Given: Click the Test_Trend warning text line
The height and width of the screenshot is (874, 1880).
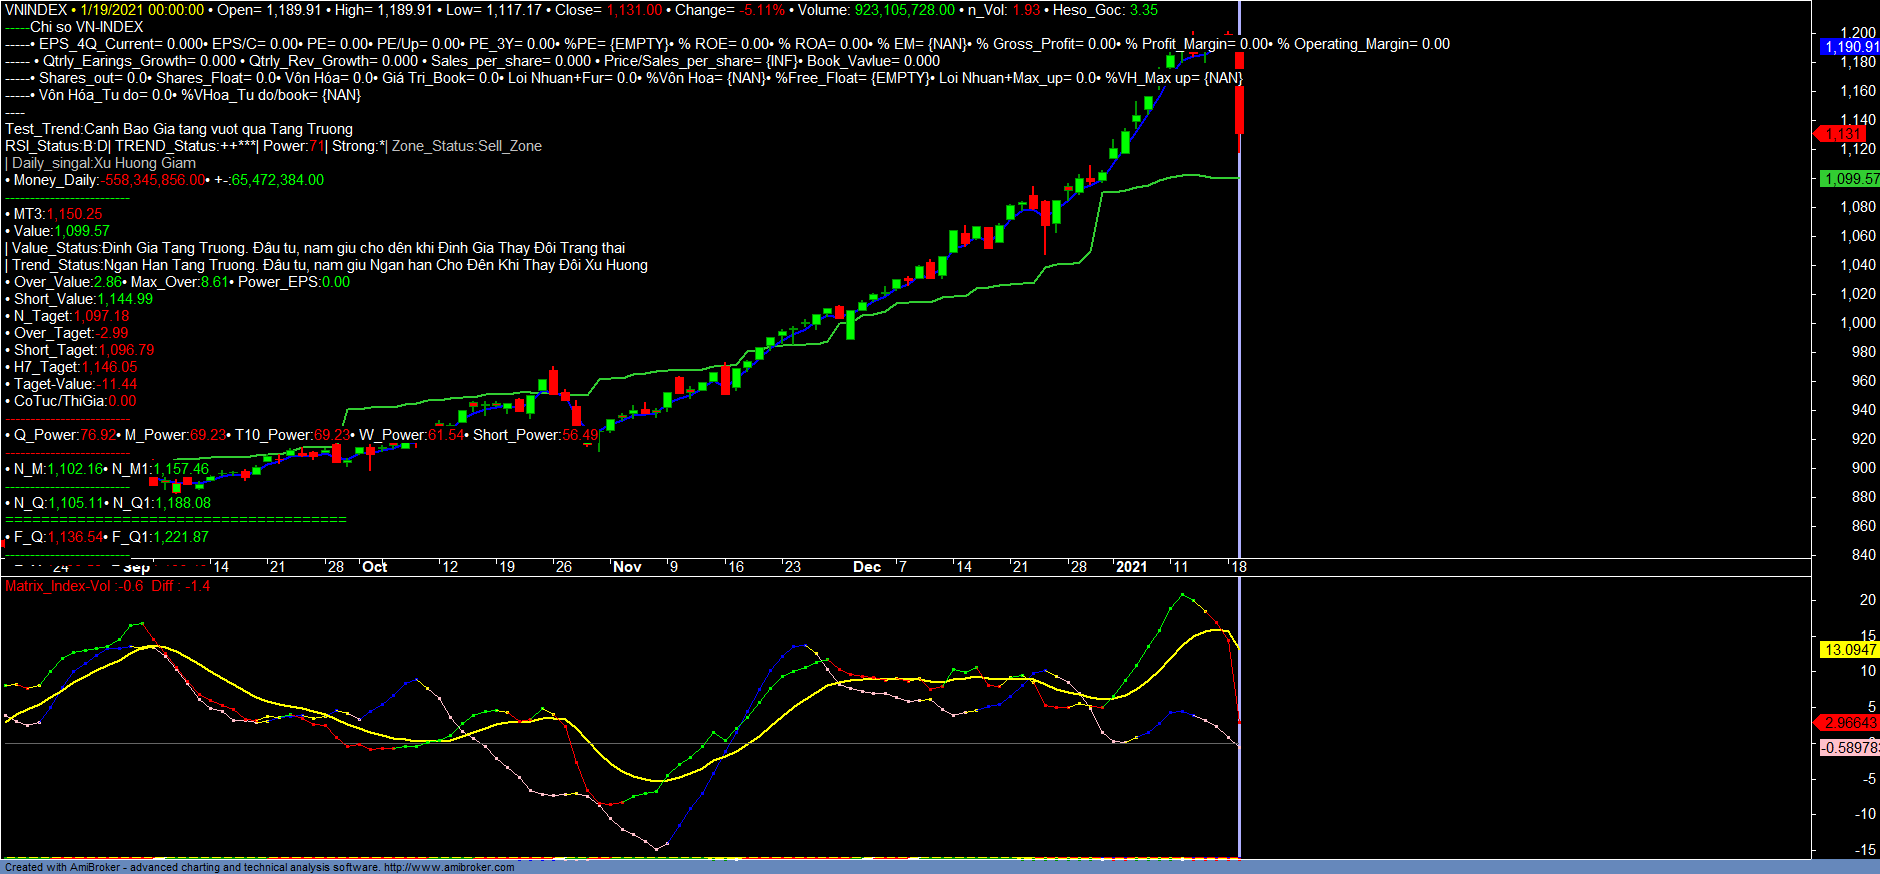Looking at the screenshot, I should click(x=179, y=129).
